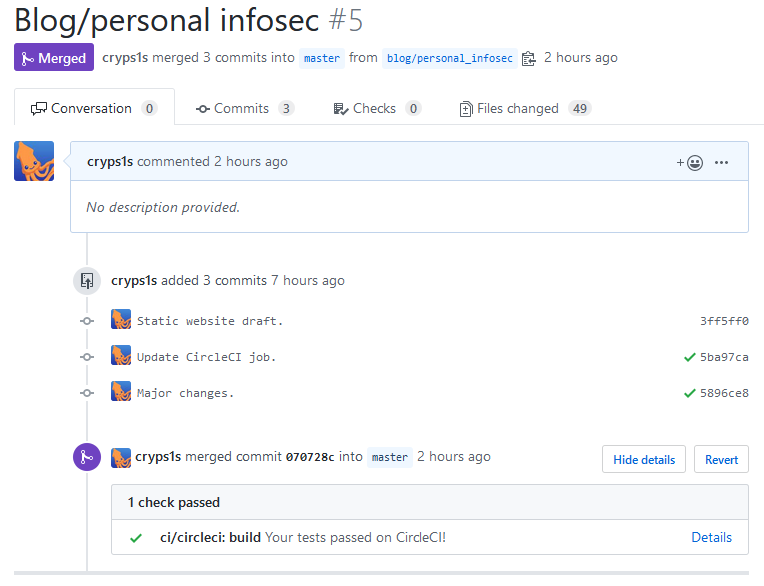Click cryps1s squid avatar beside comment
This screenshot has height=586, width=764.
[34, 161]
